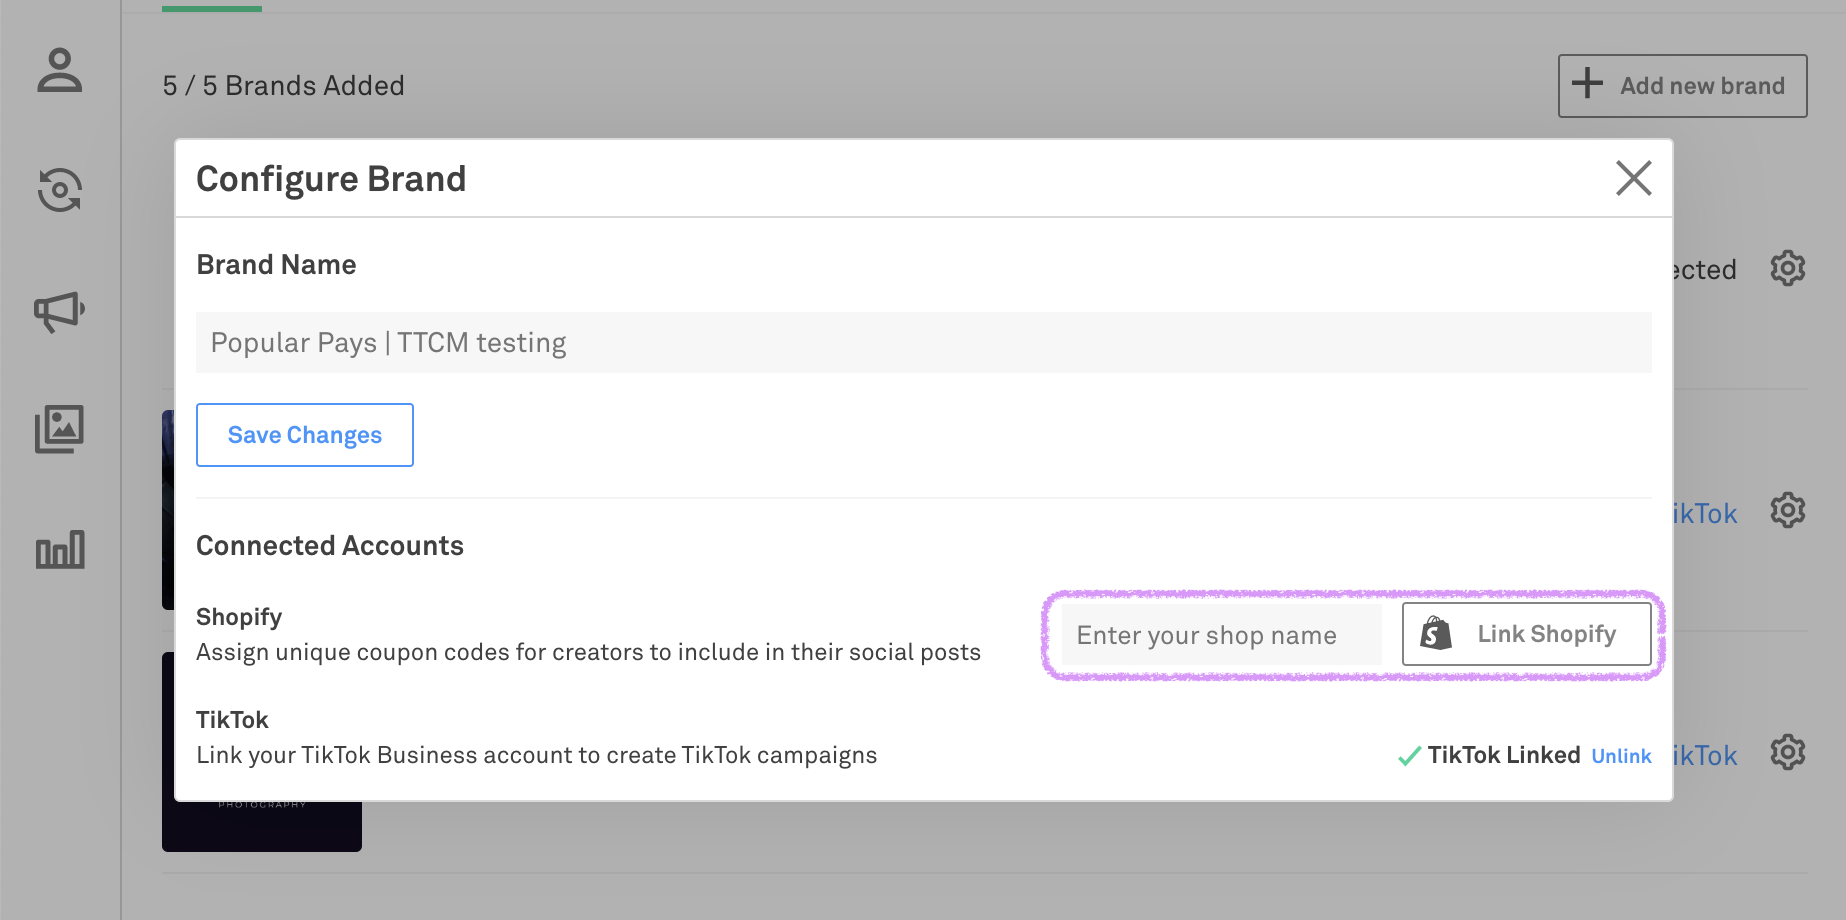Click the gear icon on the bottom brand row
This screenshot has height=920, width=1846.
pos(1787,752)
